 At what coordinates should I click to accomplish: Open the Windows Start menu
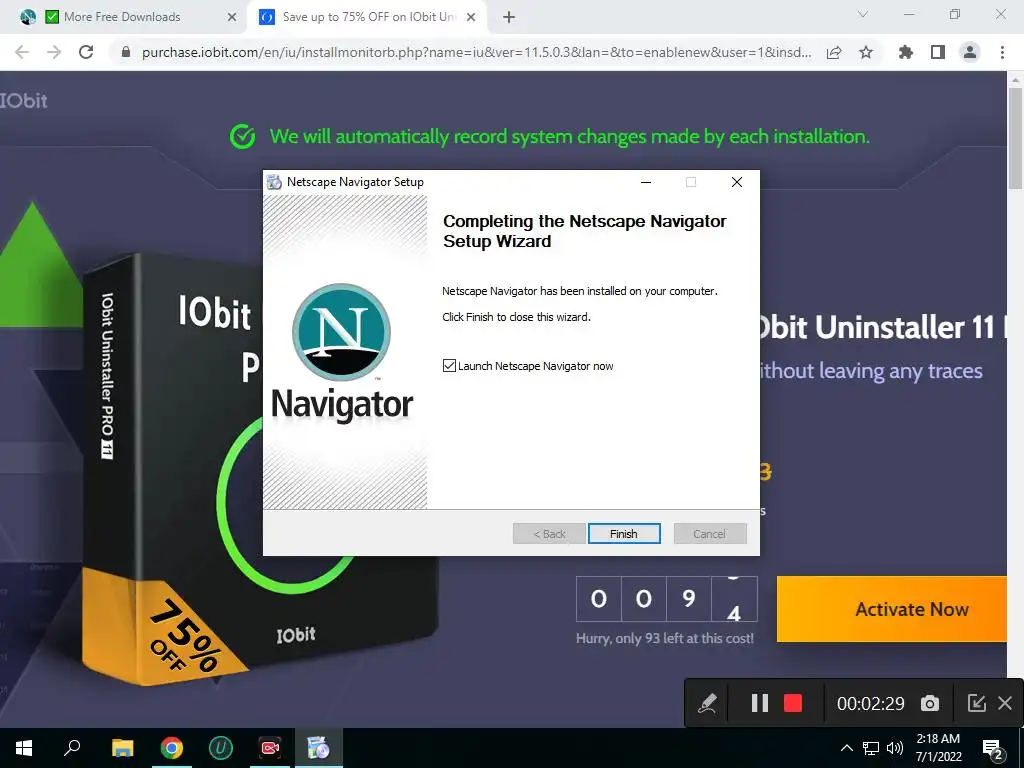pyautogui.click(x=24, y=748)
